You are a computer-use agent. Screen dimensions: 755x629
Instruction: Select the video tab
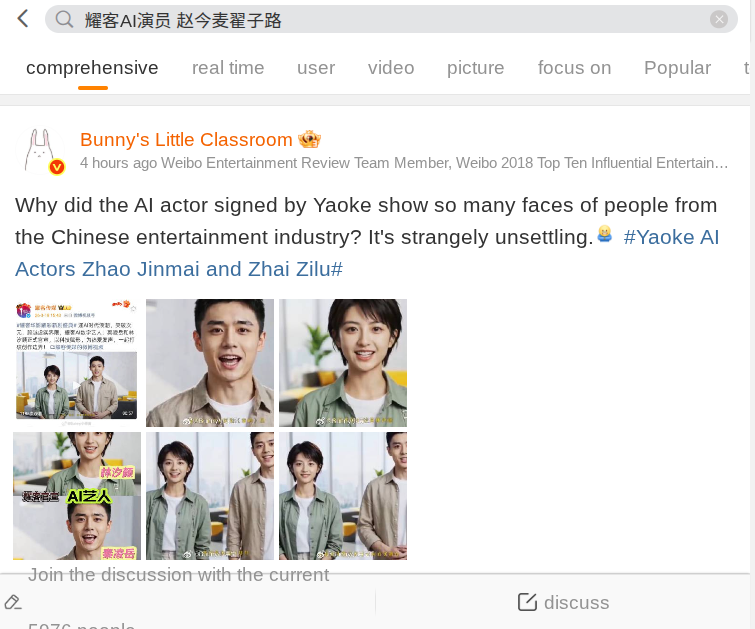coord(391,68)
